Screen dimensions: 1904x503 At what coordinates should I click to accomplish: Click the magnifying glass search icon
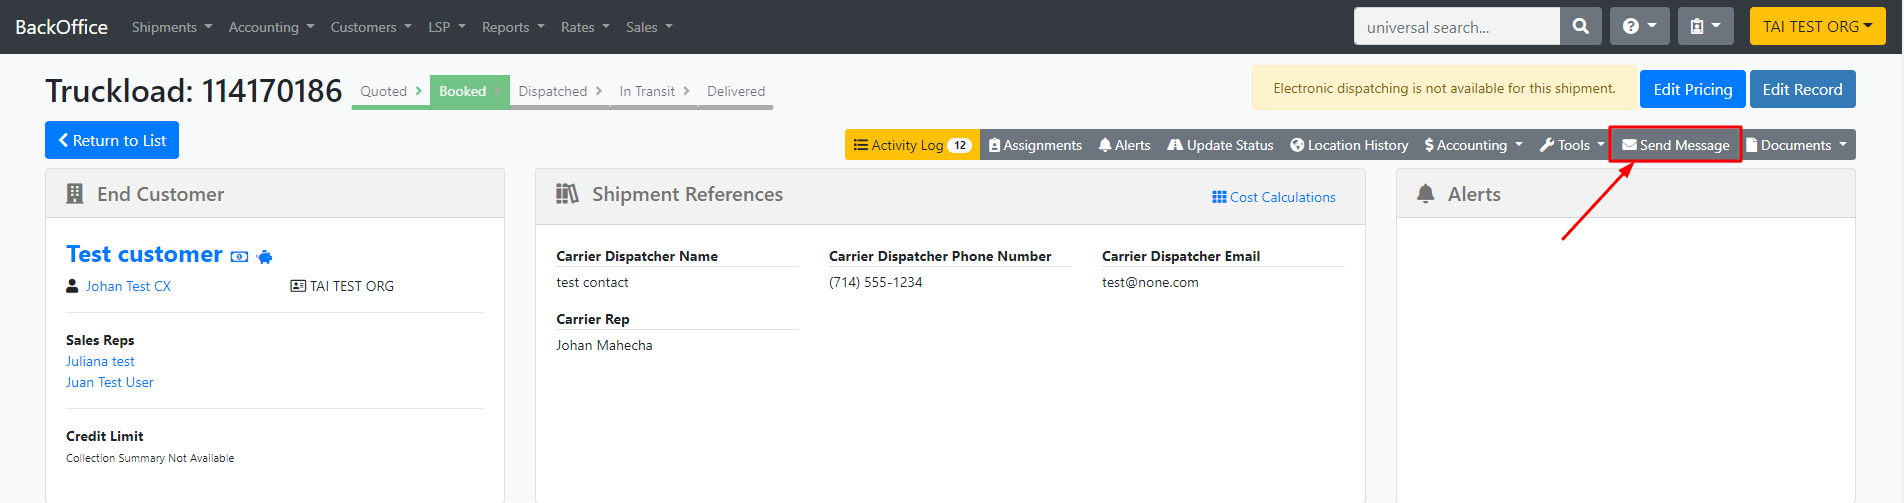point(1580,26)
